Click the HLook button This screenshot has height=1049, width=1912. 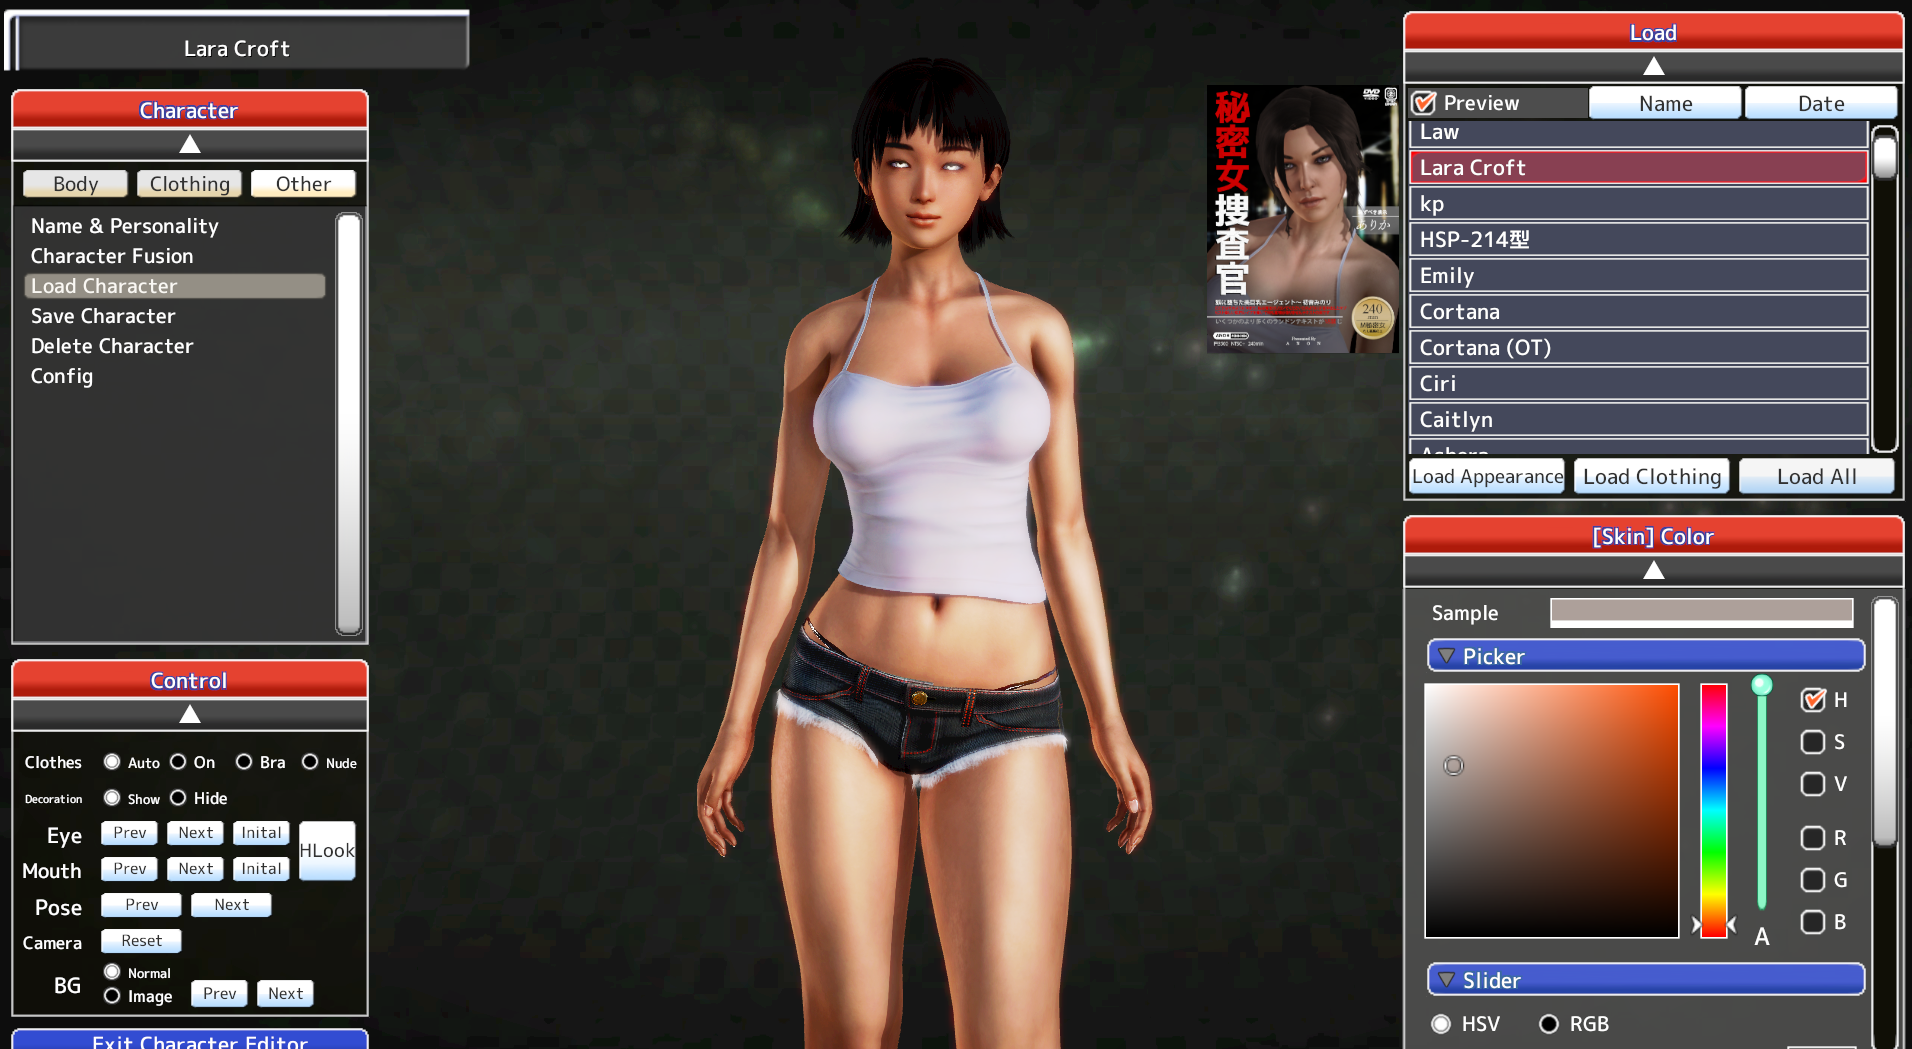(327, 851)
